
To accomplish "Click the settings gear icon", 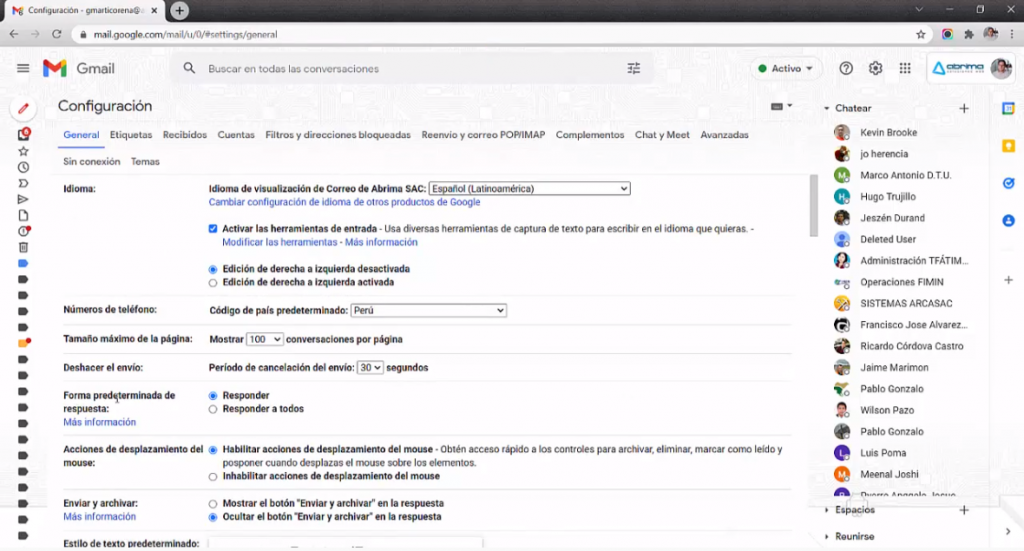I will pos(875,69).
